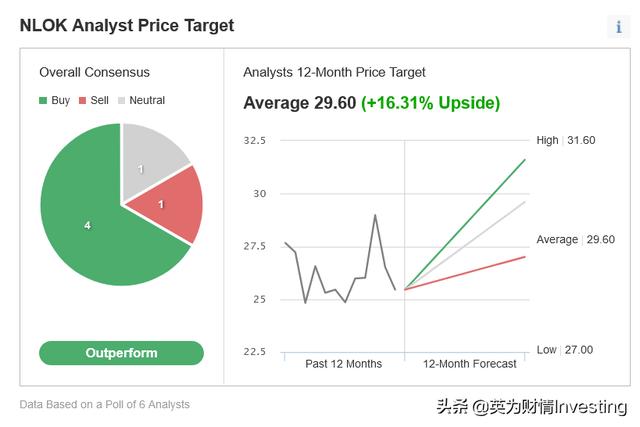Toggle the Buy legend entry

coord(55,100)
